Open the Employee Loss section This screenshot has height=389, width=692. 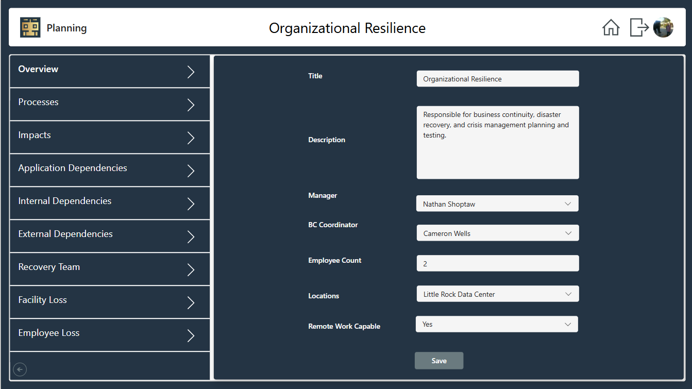109,335
